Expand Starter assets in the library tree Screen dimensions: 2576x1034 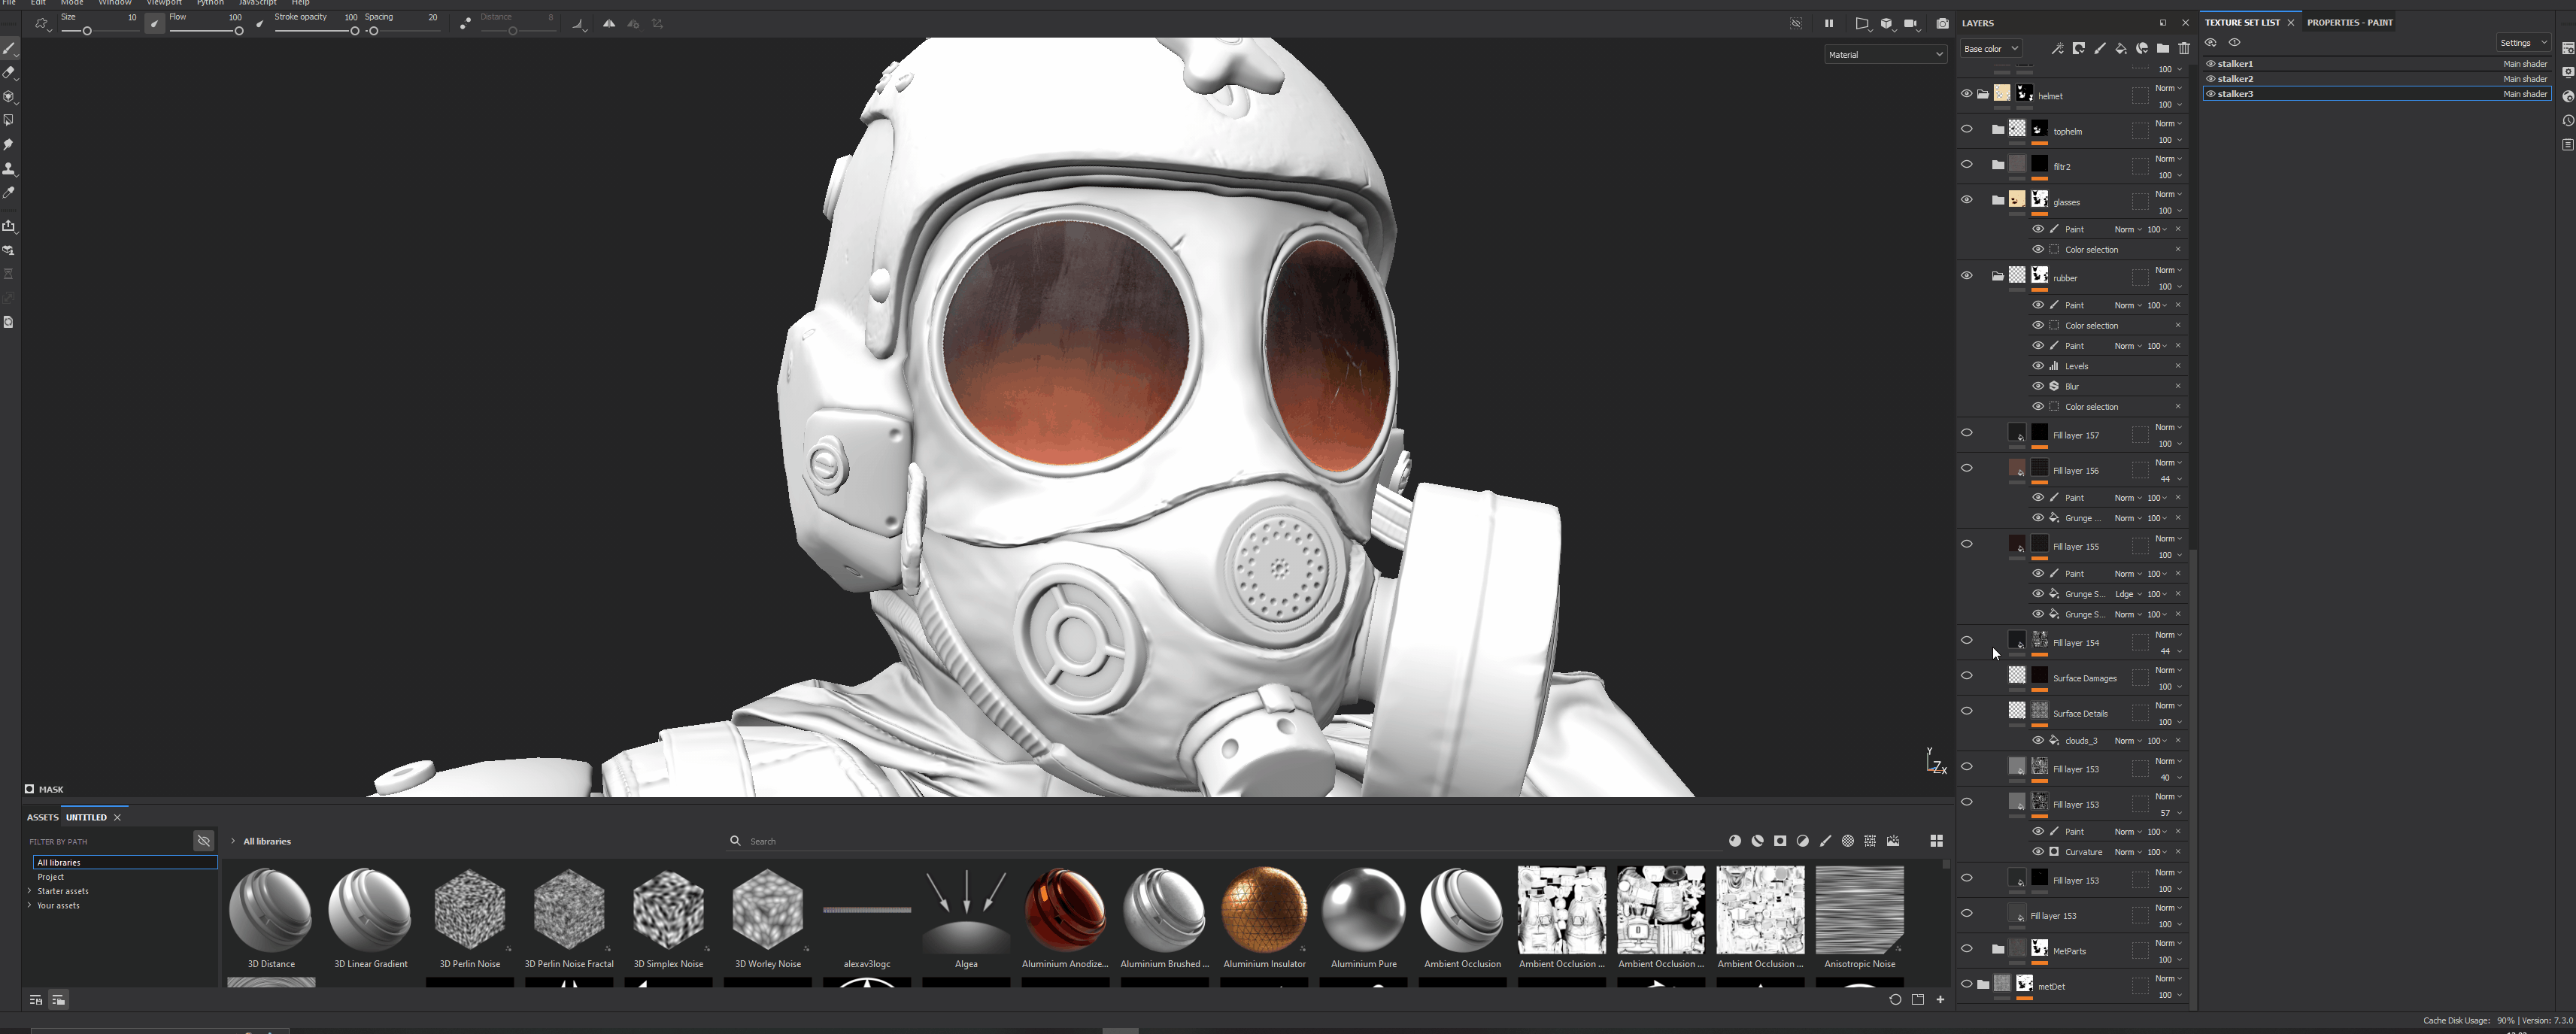point(30,891)
